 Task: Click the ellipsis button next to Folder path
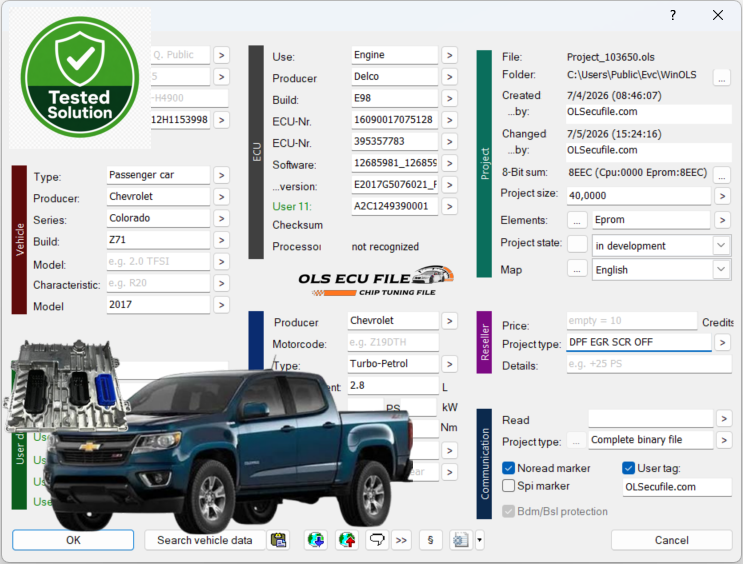point(722,77)
